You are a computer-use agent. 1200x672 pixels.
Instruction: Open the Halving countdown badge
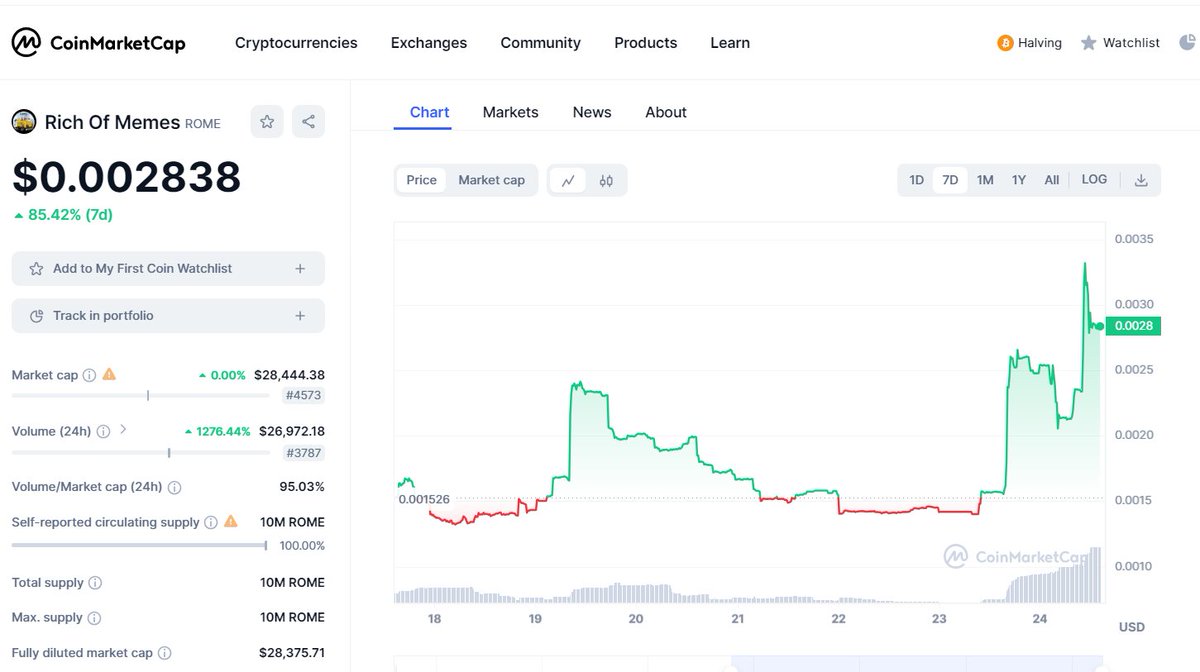(1030, 42)
